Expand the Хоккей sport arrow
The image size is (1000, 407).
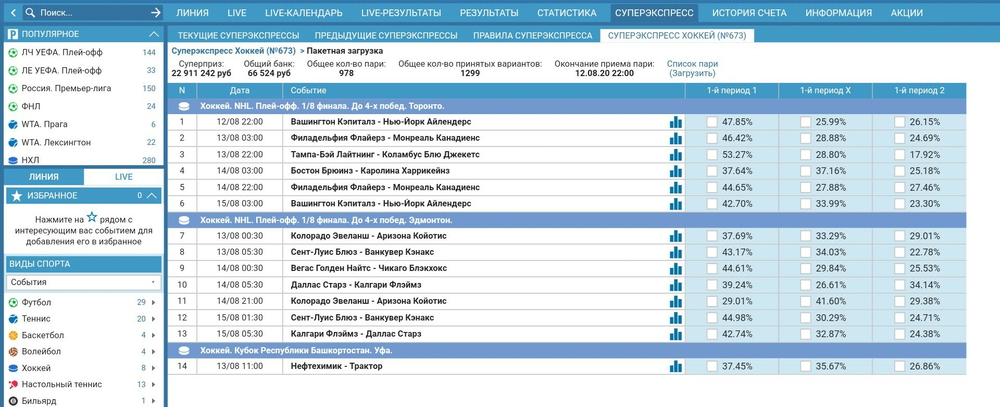point(154,368)
